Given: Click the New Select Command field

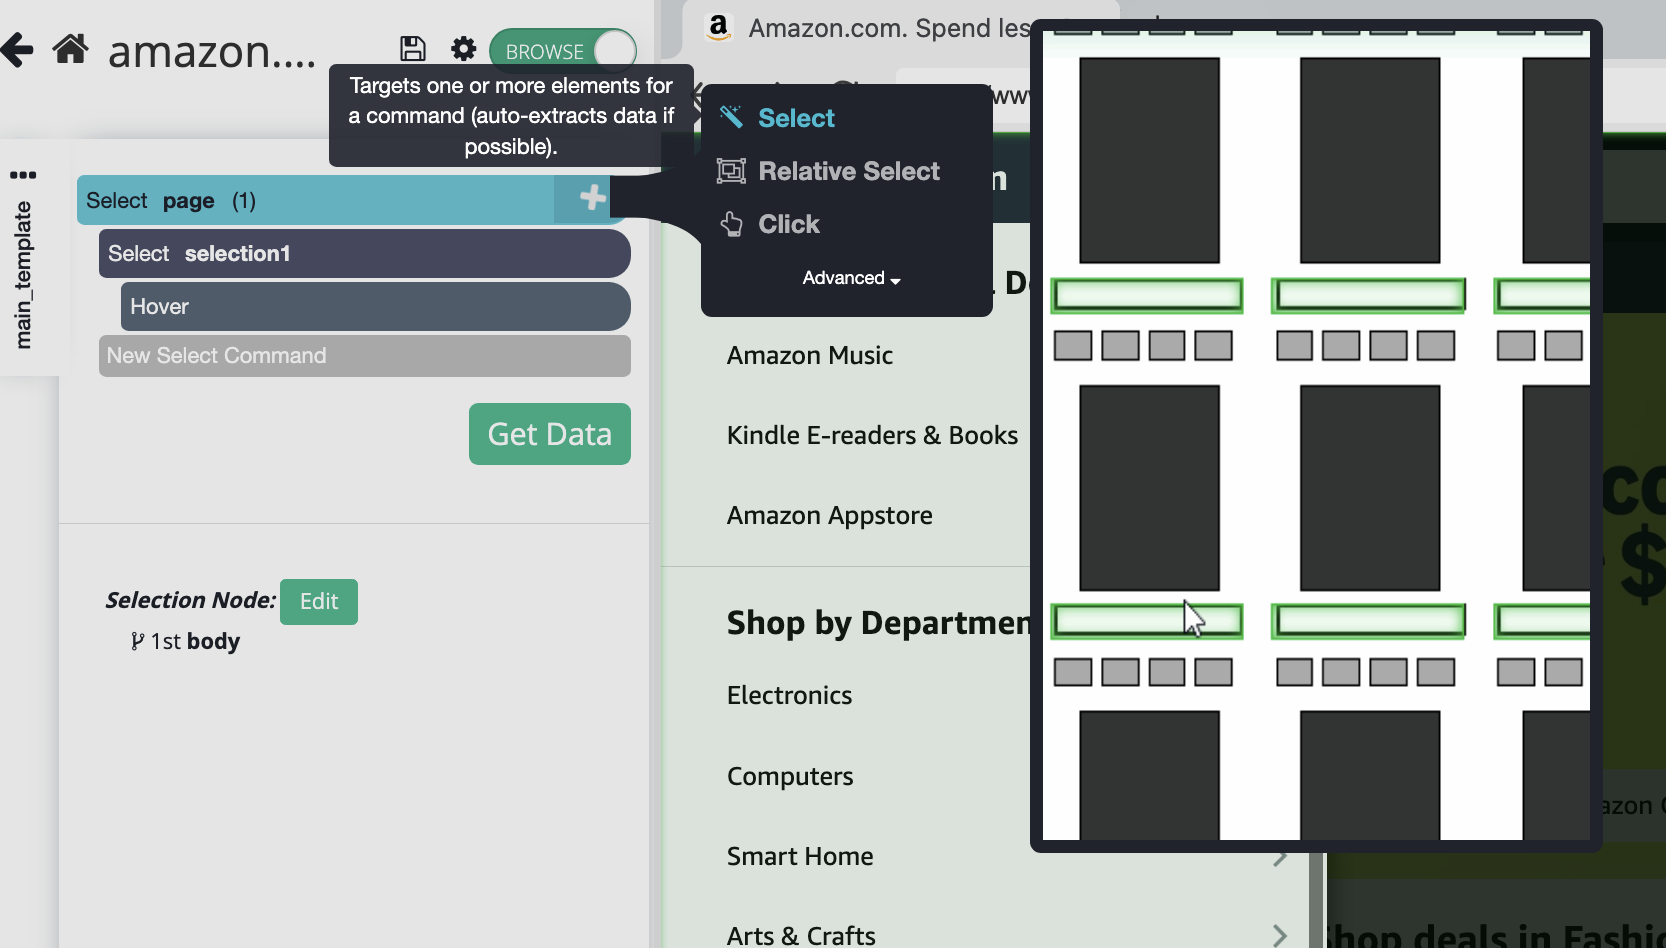Looking at the screenshot, I should pyautogui.click(x=364, y=356).
